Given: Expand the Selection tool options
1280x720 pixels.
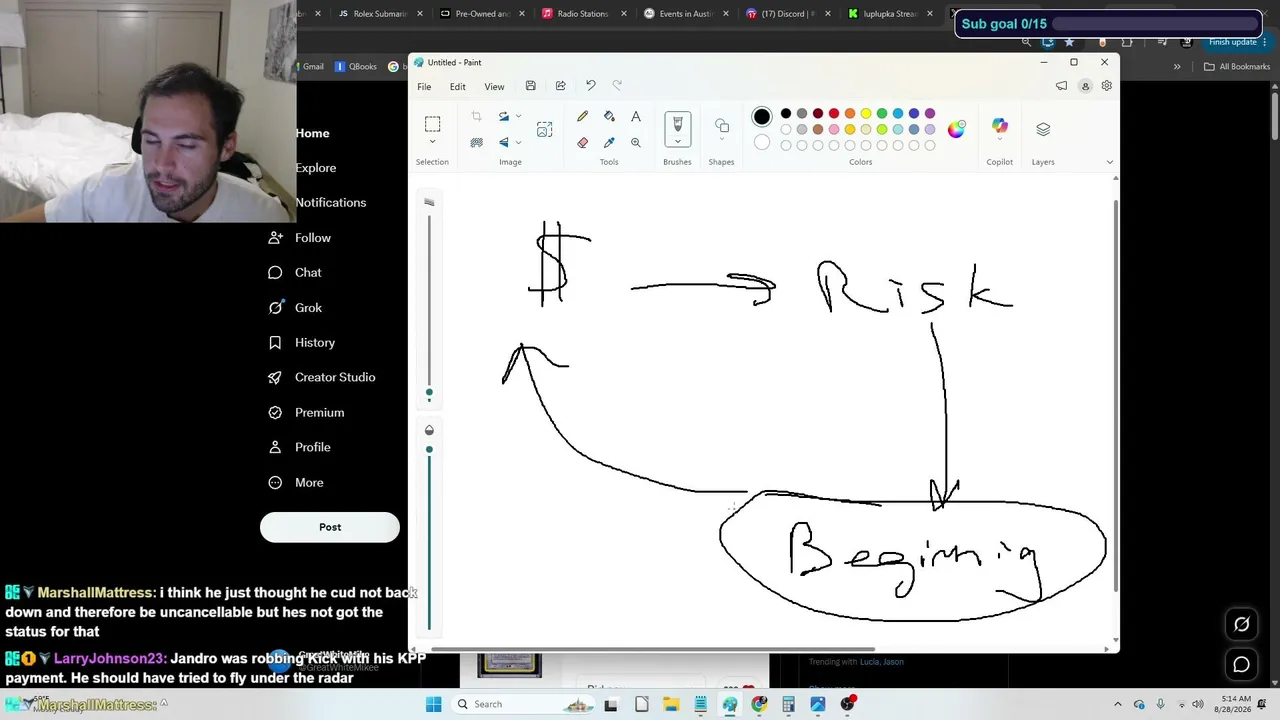Looking at the screenshot, I should tap(432, 142).
